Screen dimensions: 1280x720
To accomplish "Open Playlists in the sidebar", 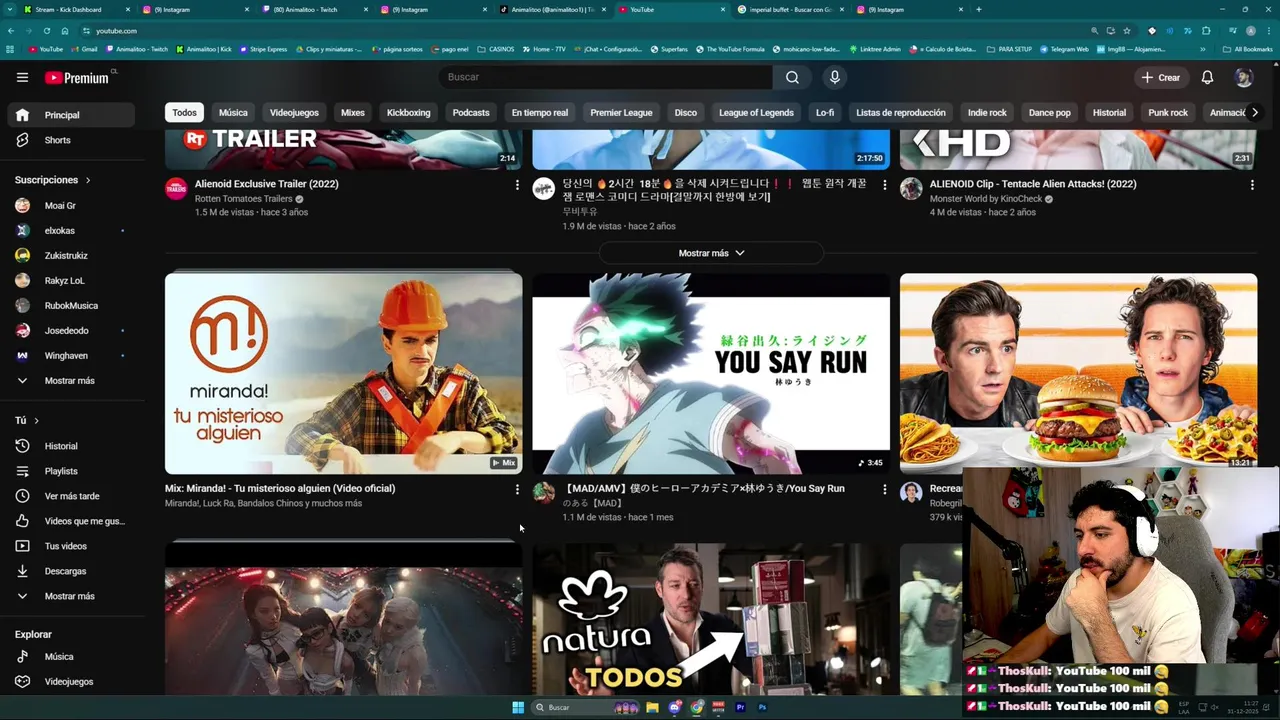I will coord(70,471).
